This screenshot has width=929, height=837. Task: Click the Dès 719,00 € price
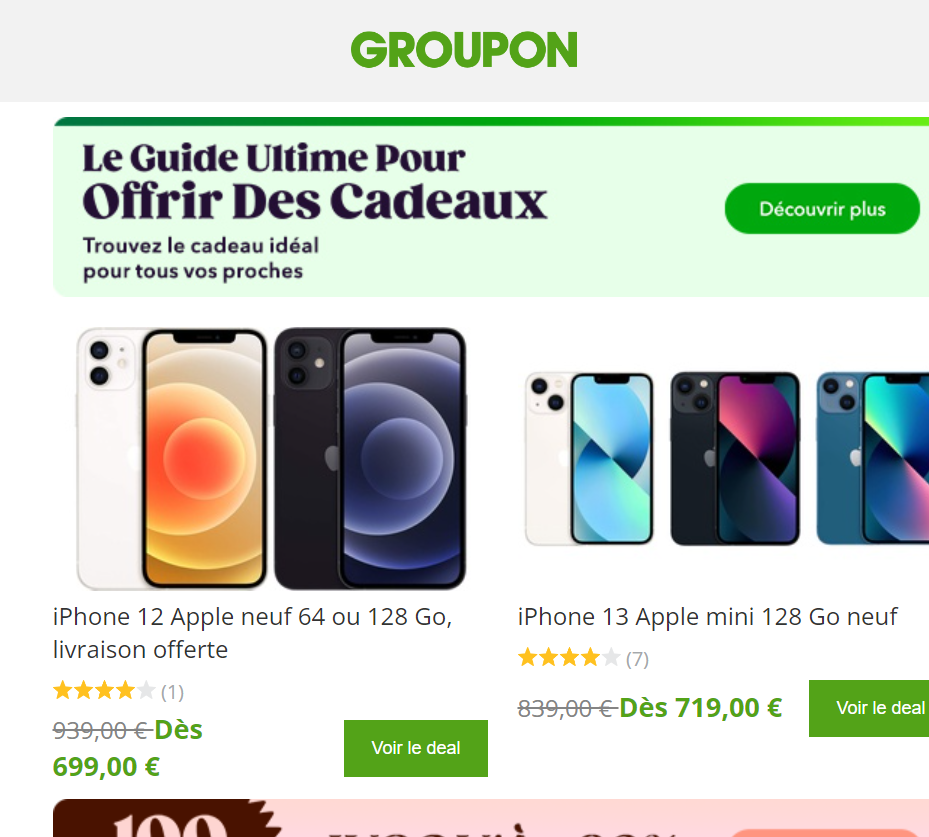(x=701, y=708)
